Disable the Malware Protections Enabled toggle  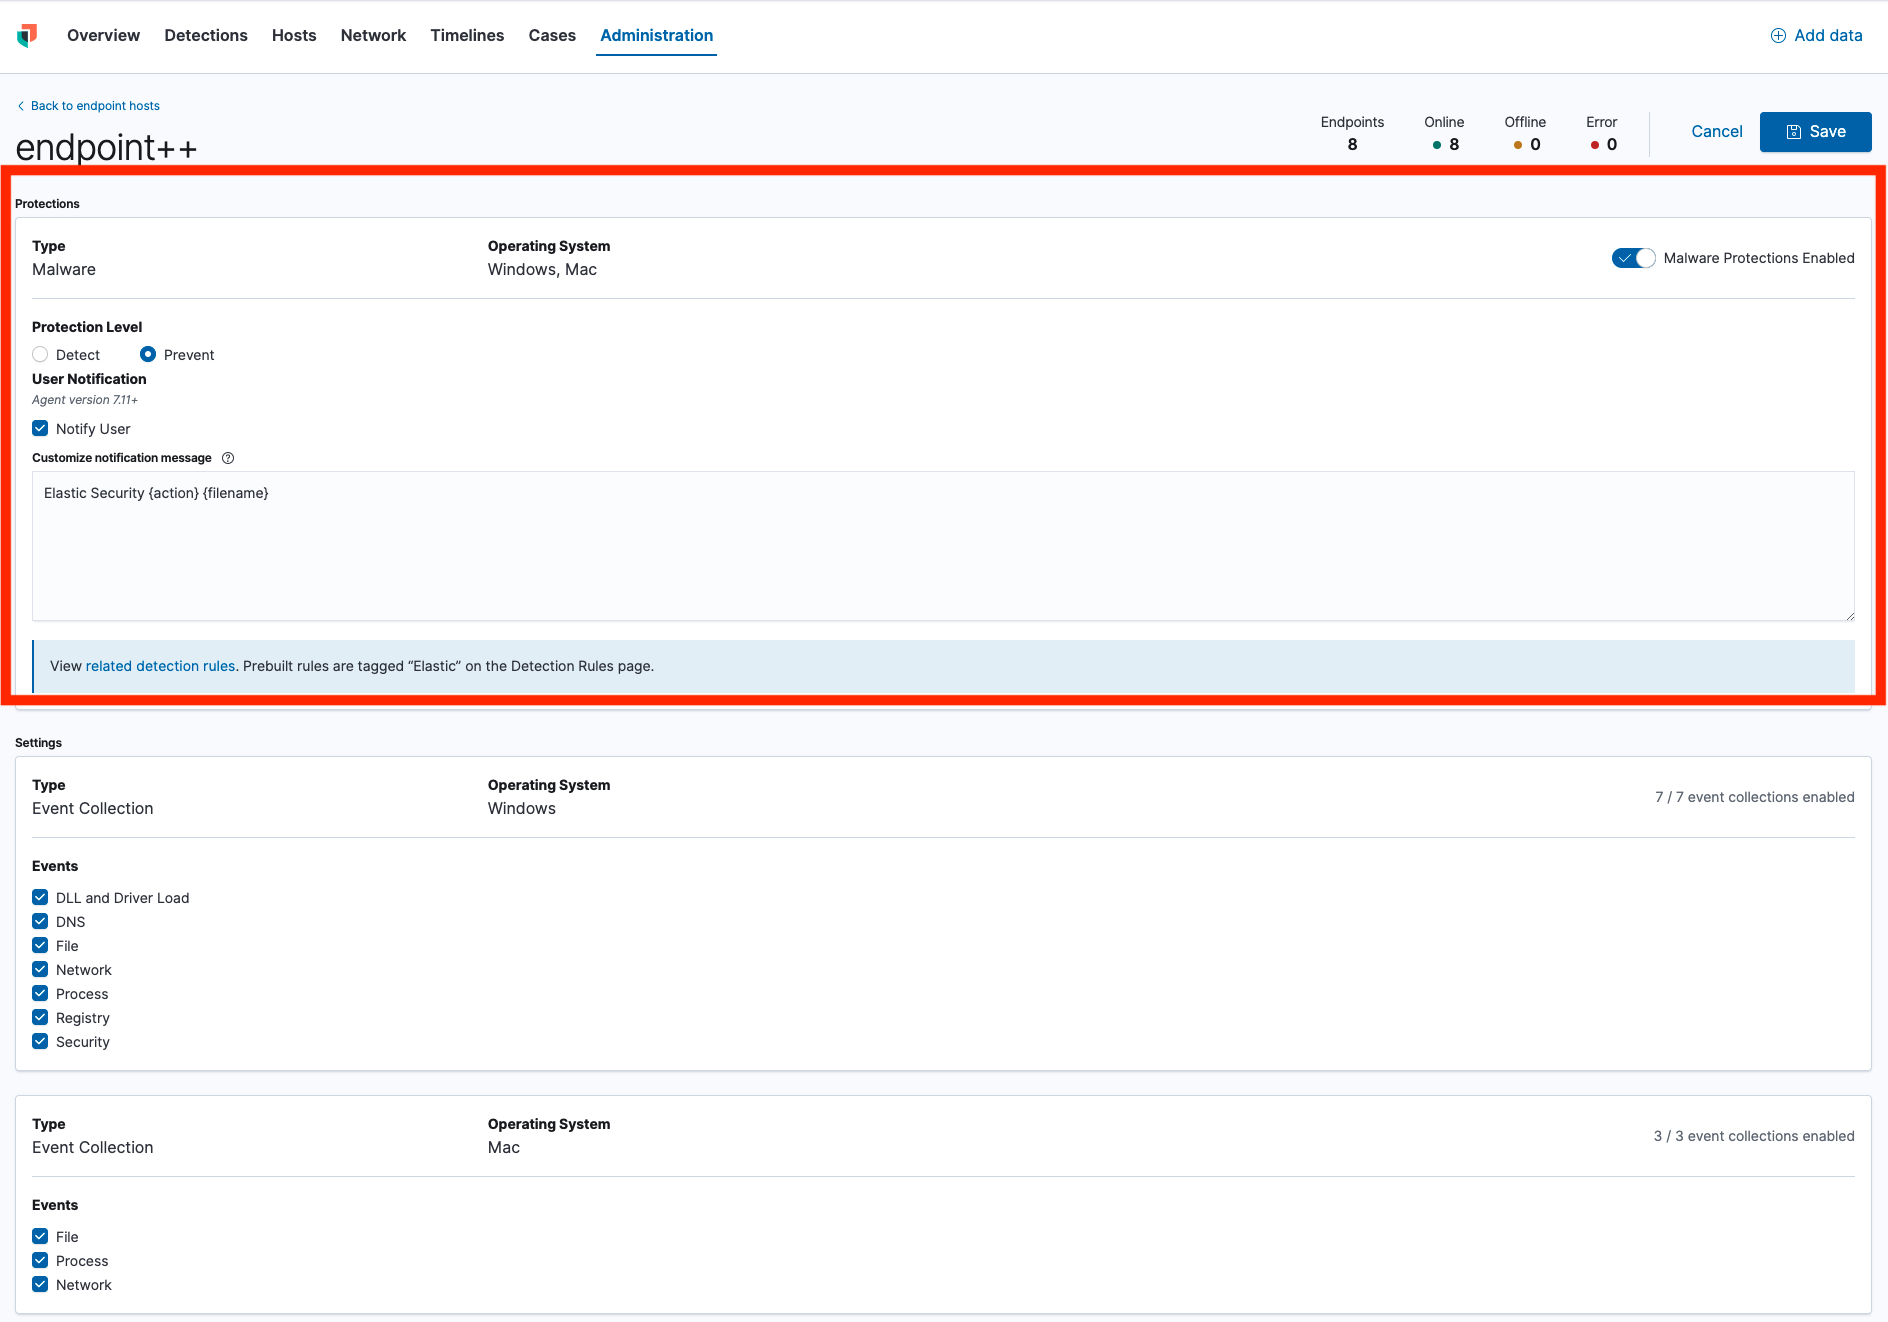[x=1633, y=258]
